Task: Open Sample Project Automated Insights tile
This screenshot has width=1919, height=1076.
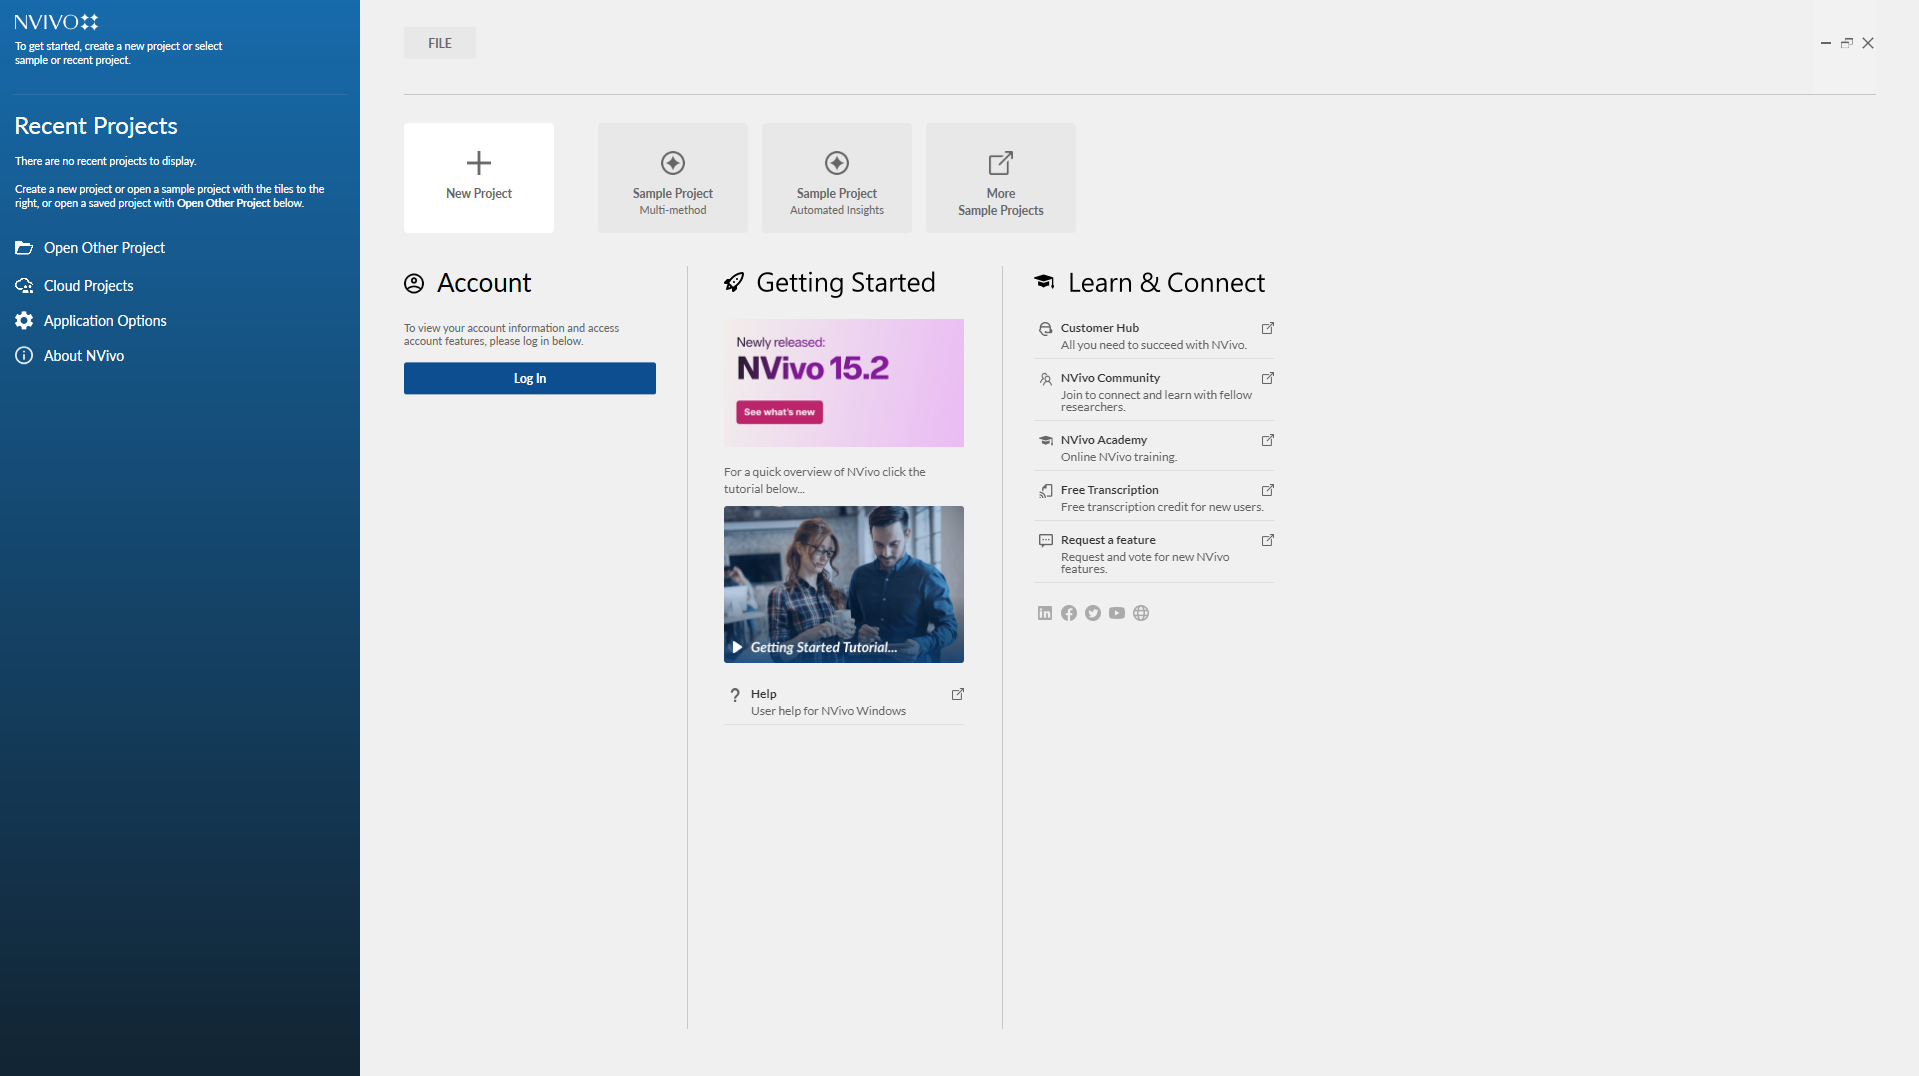Action: [837, 178]
